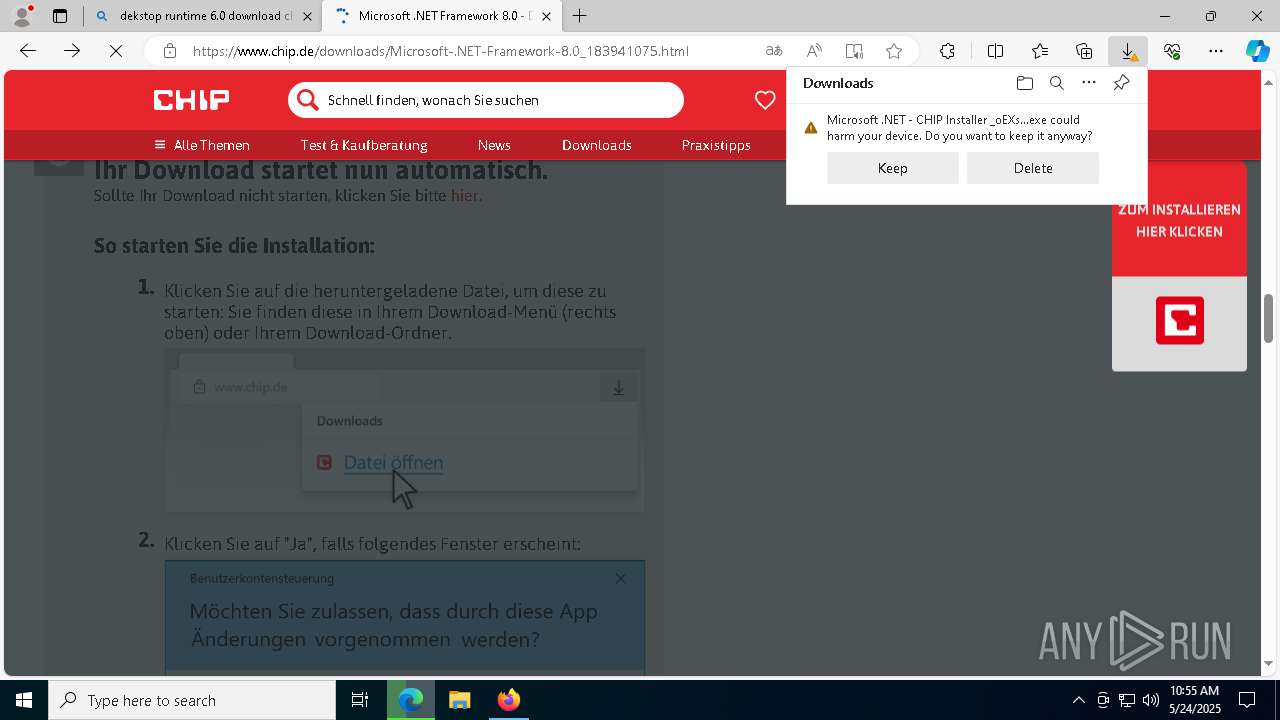Close the Microsoft .NET Framework 8.0 tab

[546, 16]
